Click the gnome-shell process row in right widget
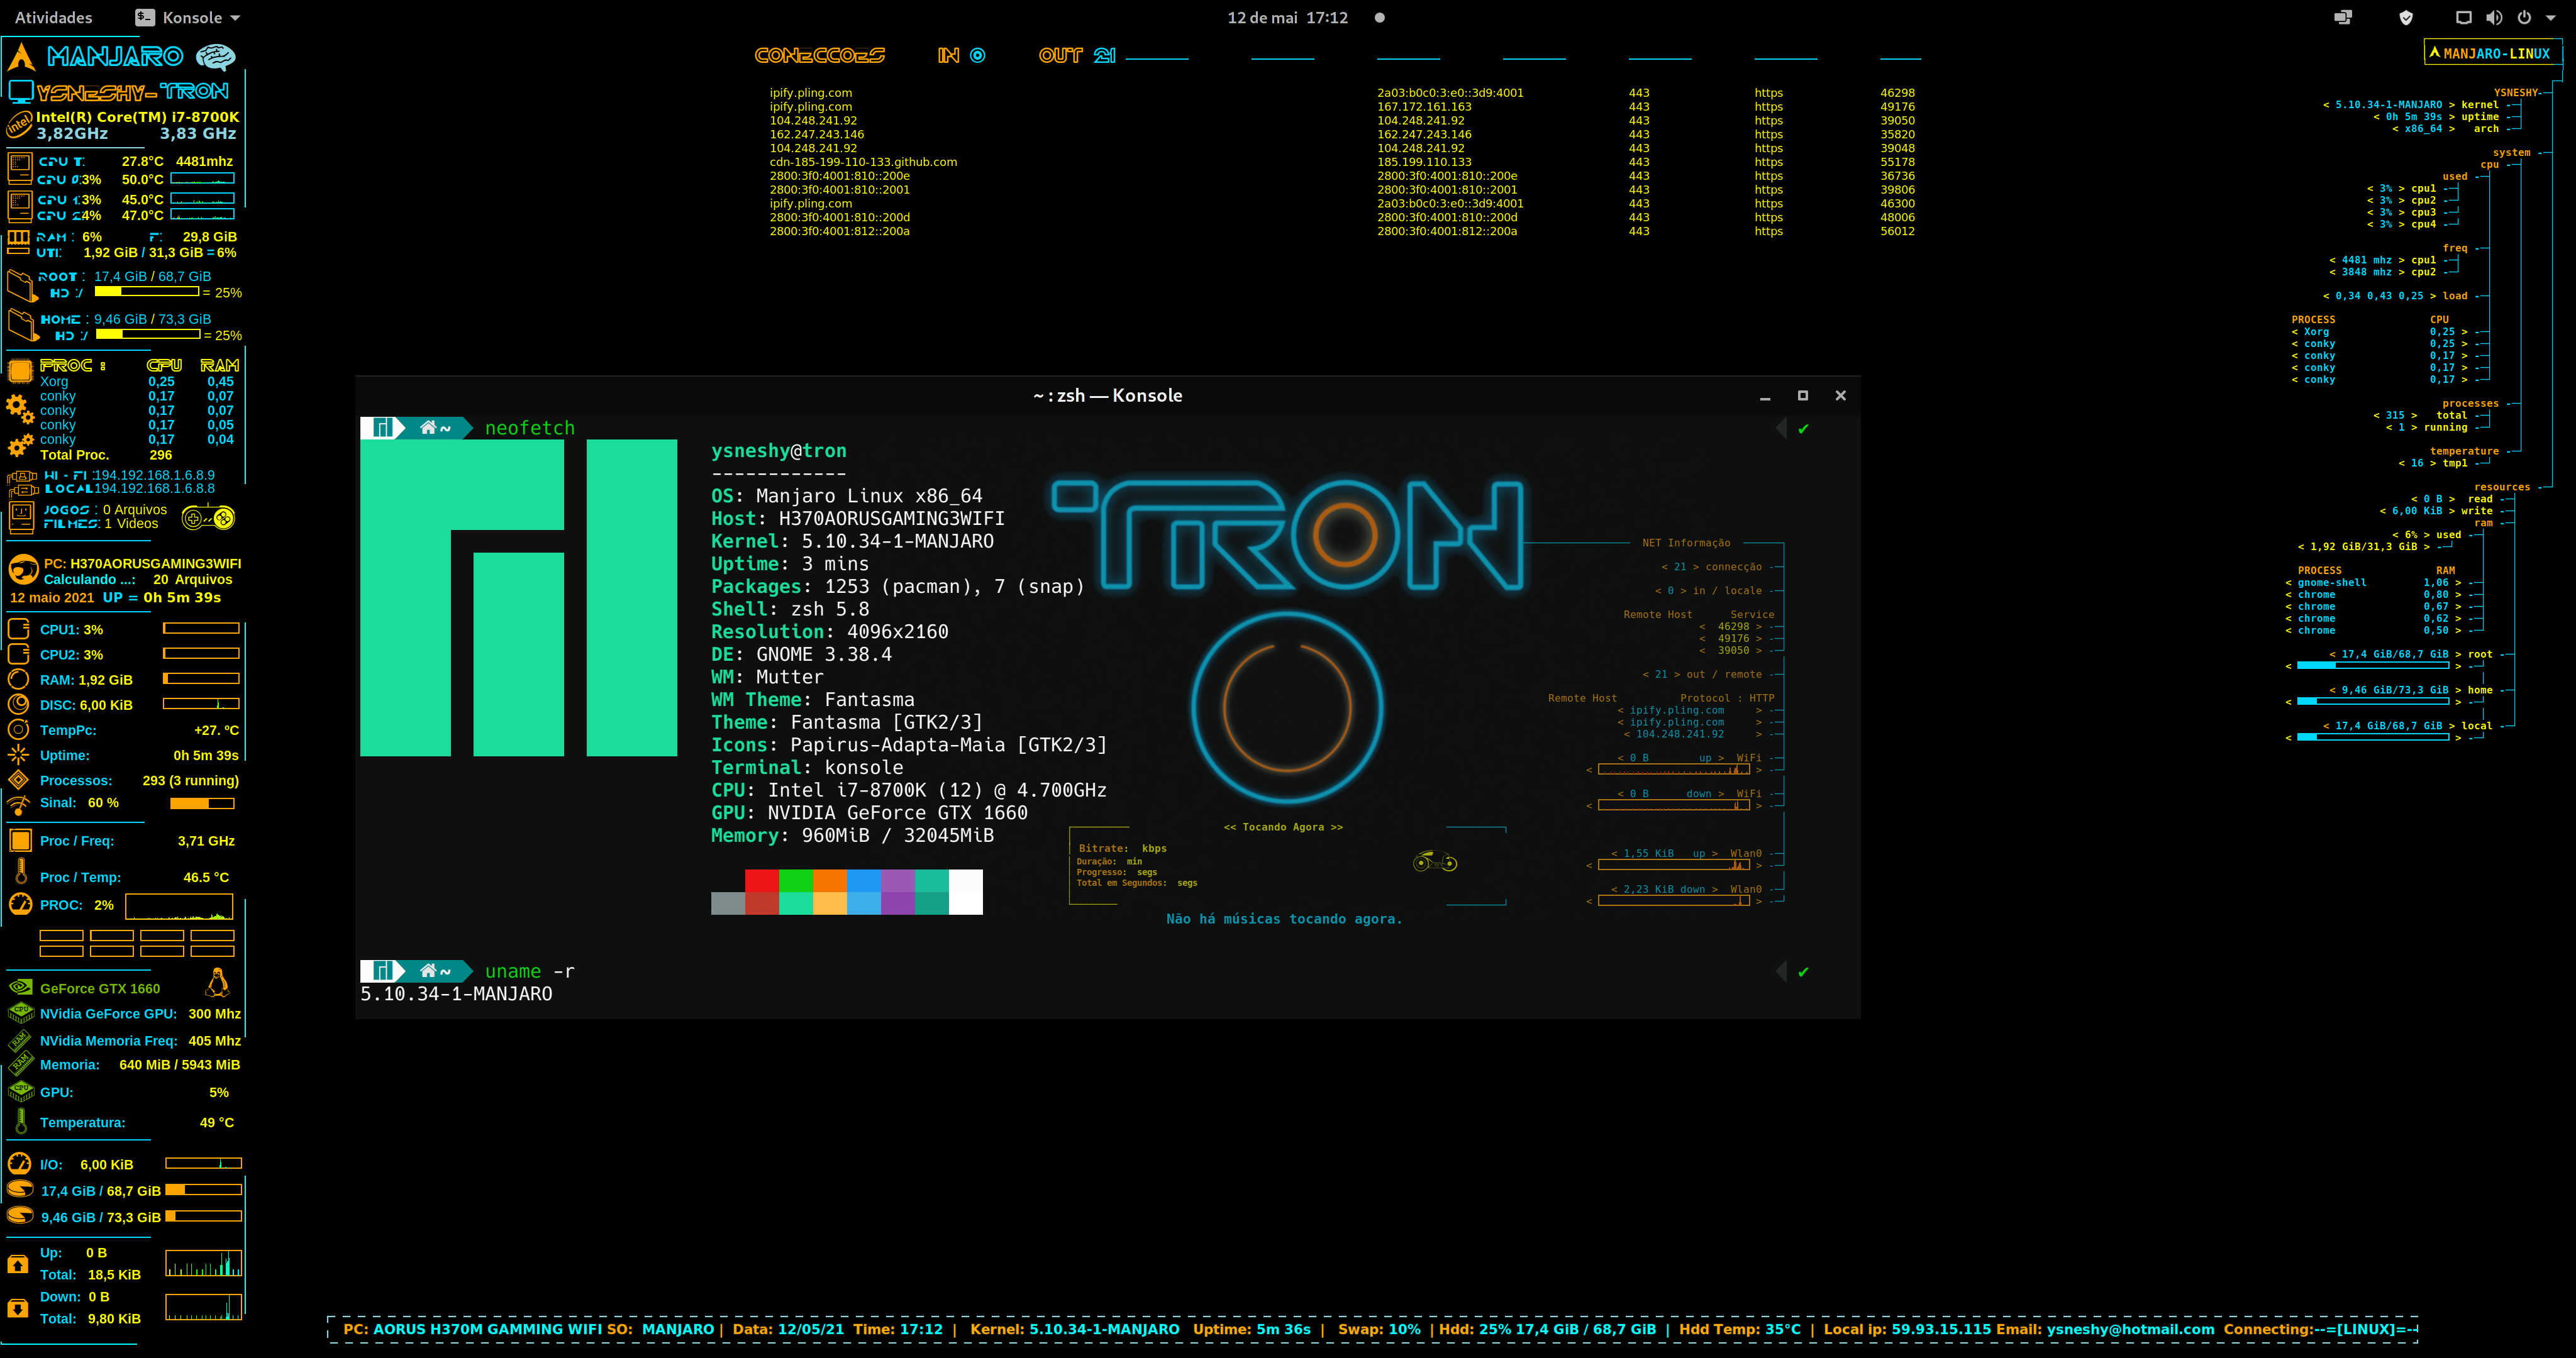The width and height of the screenshot is (2576, 1358). (2375, 582)
